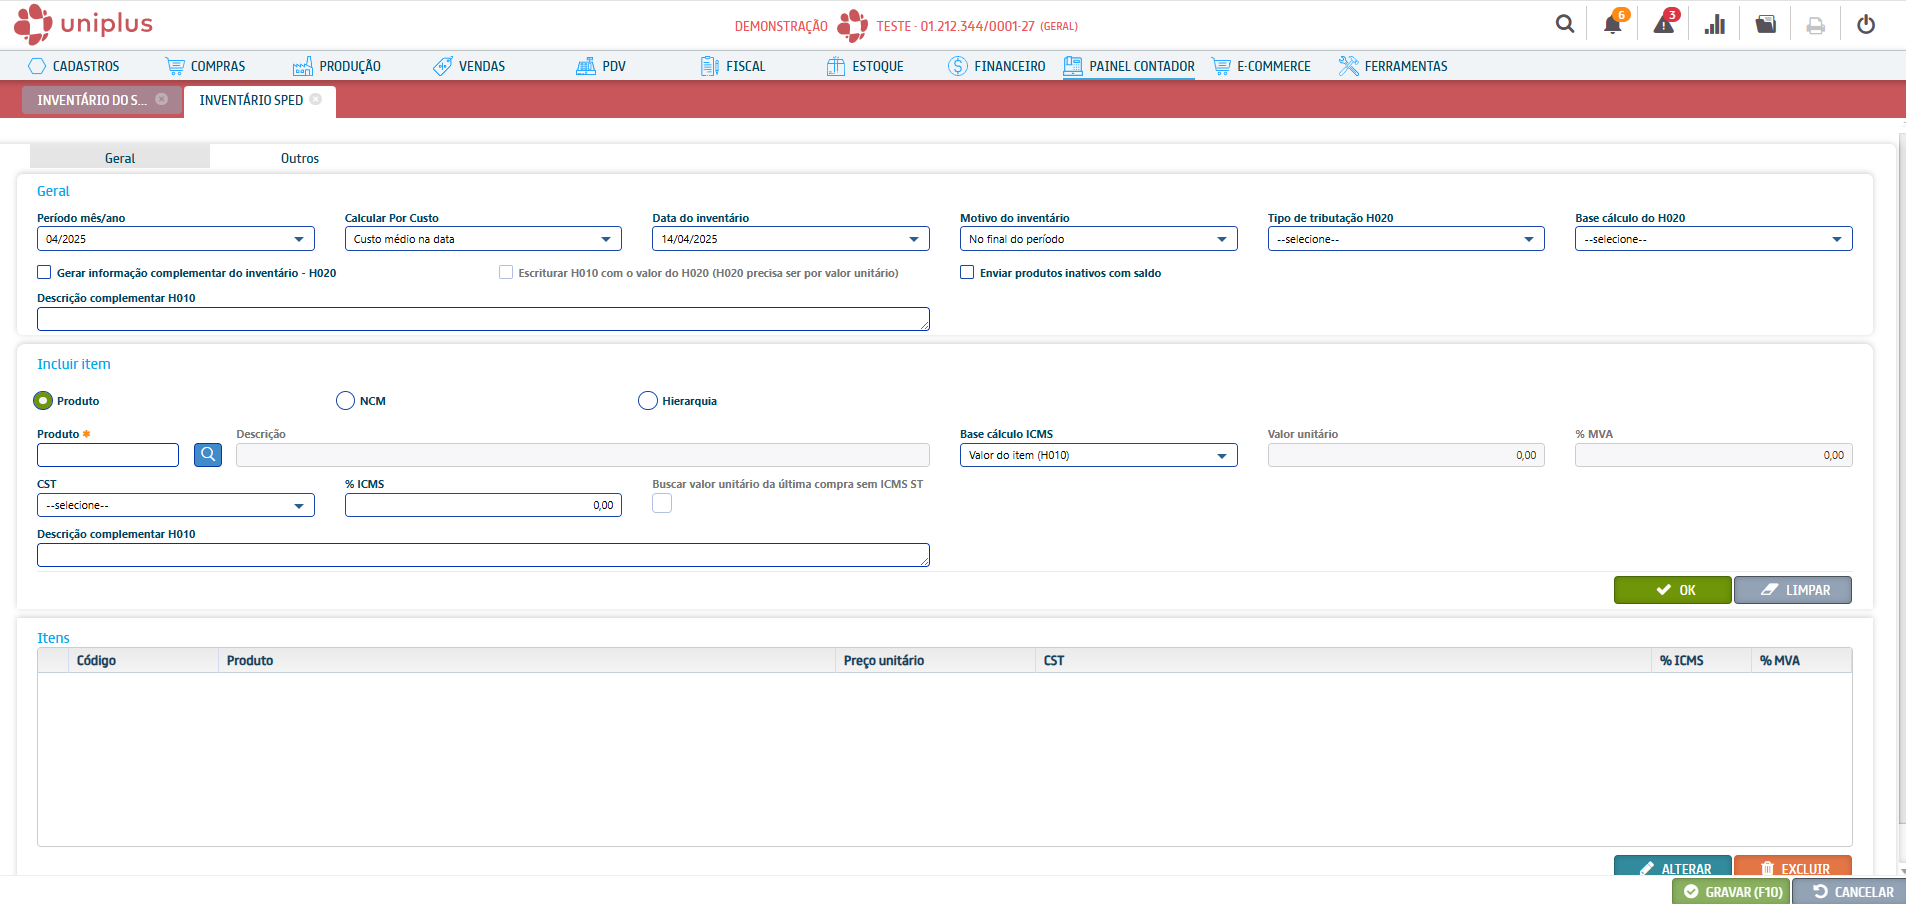The height and width of the screenshot is (904, 1906).
Task: Close the Inventário SPED tab
Action: (x=316, y=100)
